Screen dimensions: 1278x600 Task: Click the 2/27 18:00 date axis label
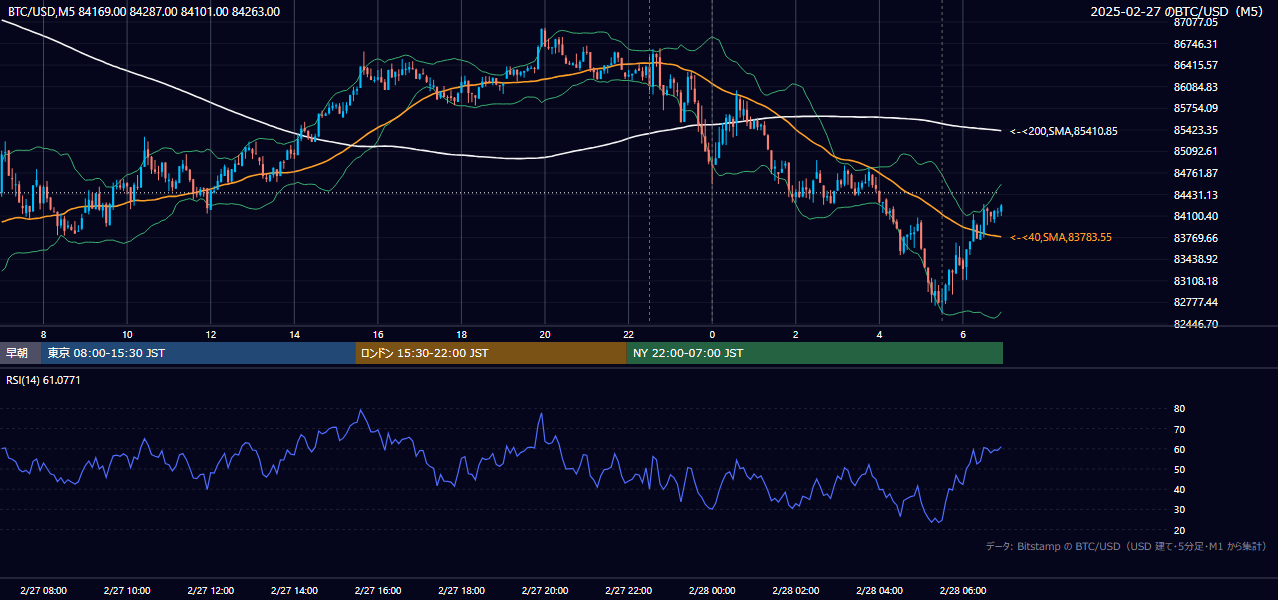pyautogui.click(x=461, y=590)
